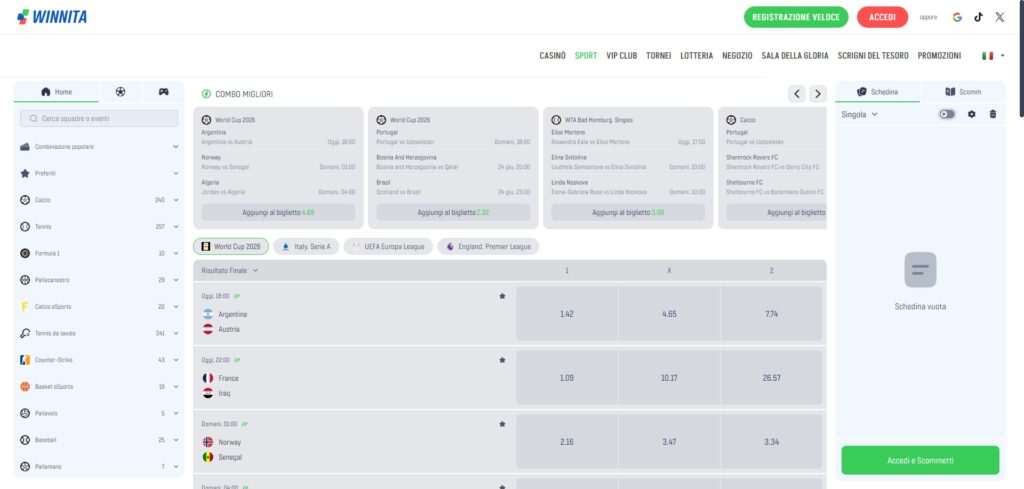Select the England Premier League chip
This screenshot has height=489, width=1024.
pos(488,247)
